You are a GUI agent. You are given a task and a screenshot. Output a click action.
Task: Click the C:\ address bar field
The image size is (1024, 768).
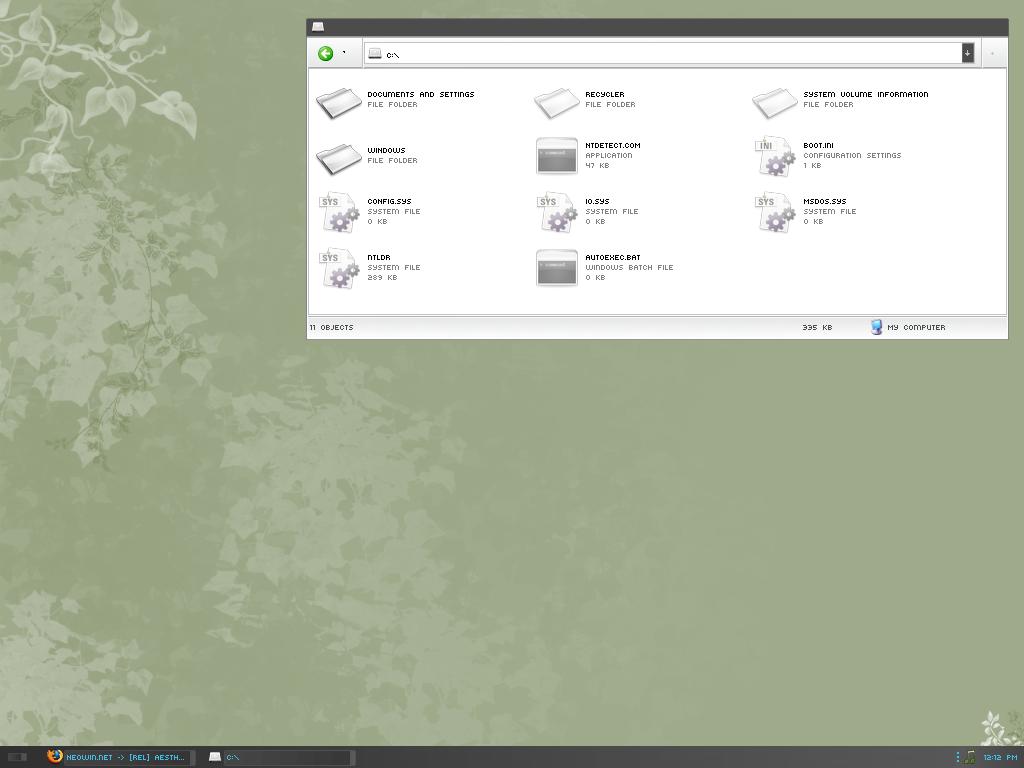[660, 54]
